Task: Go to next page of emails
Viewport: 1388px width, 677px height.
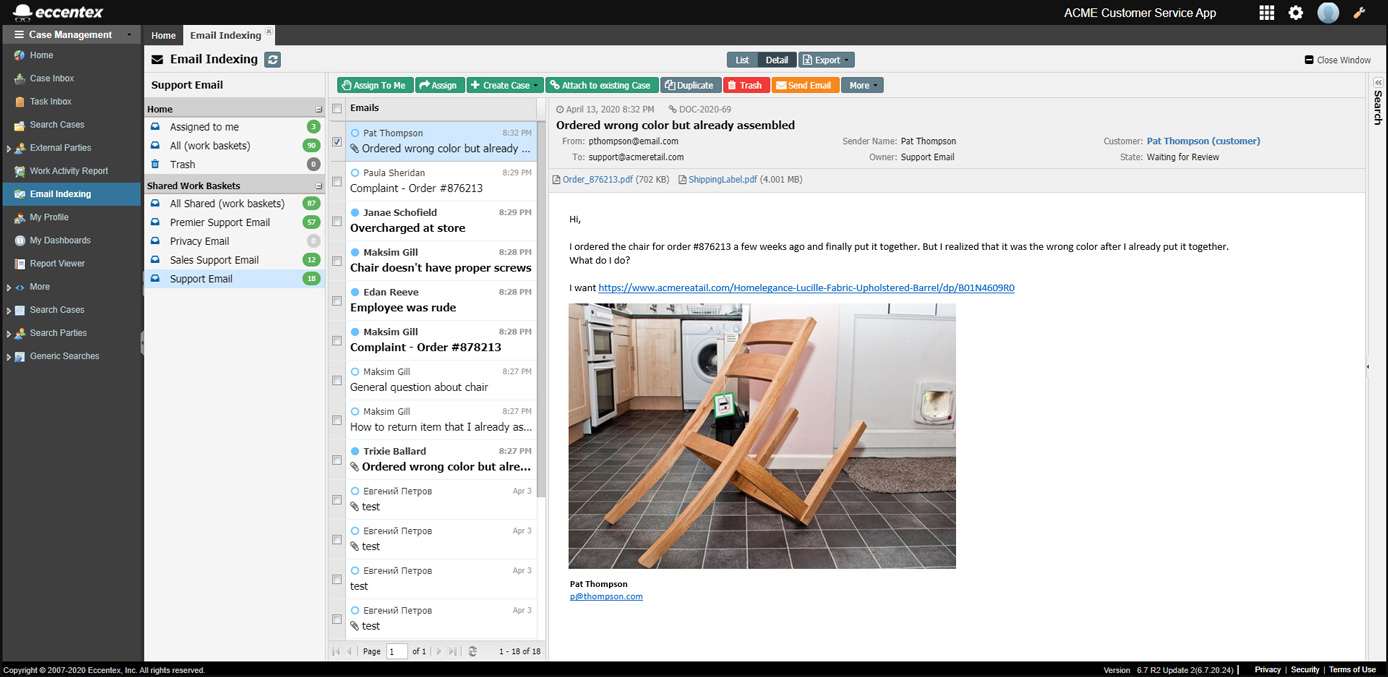Action: tap(439, 651)
